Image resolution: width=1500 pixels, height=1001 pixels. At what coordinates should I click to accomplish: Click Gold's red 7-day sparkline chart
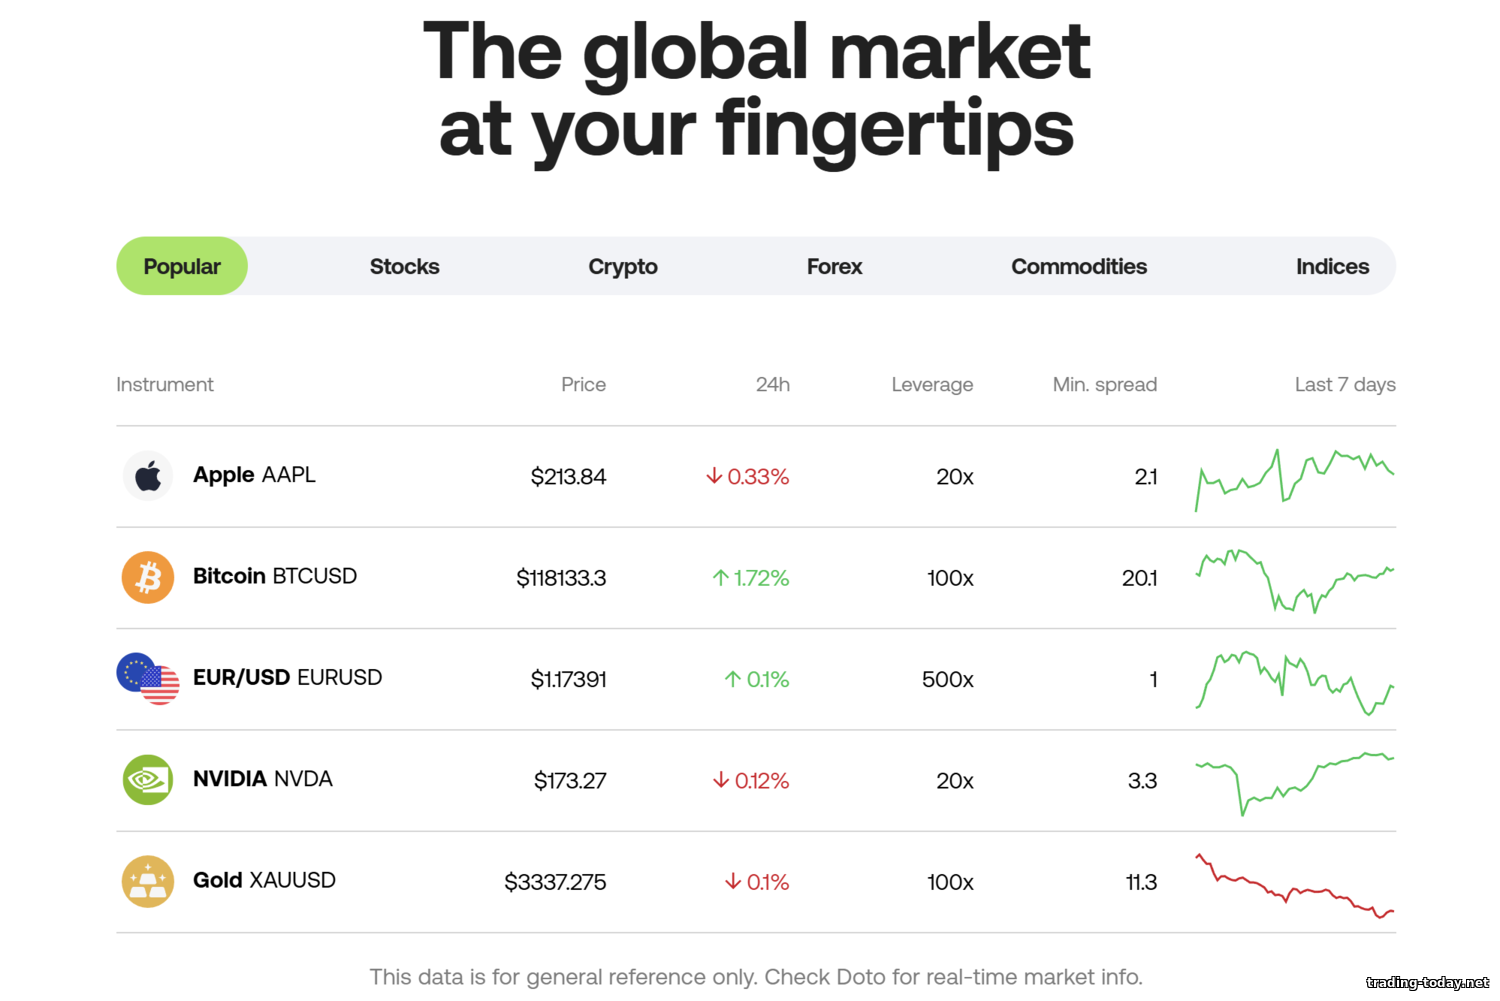click(x=1294, y=887)
